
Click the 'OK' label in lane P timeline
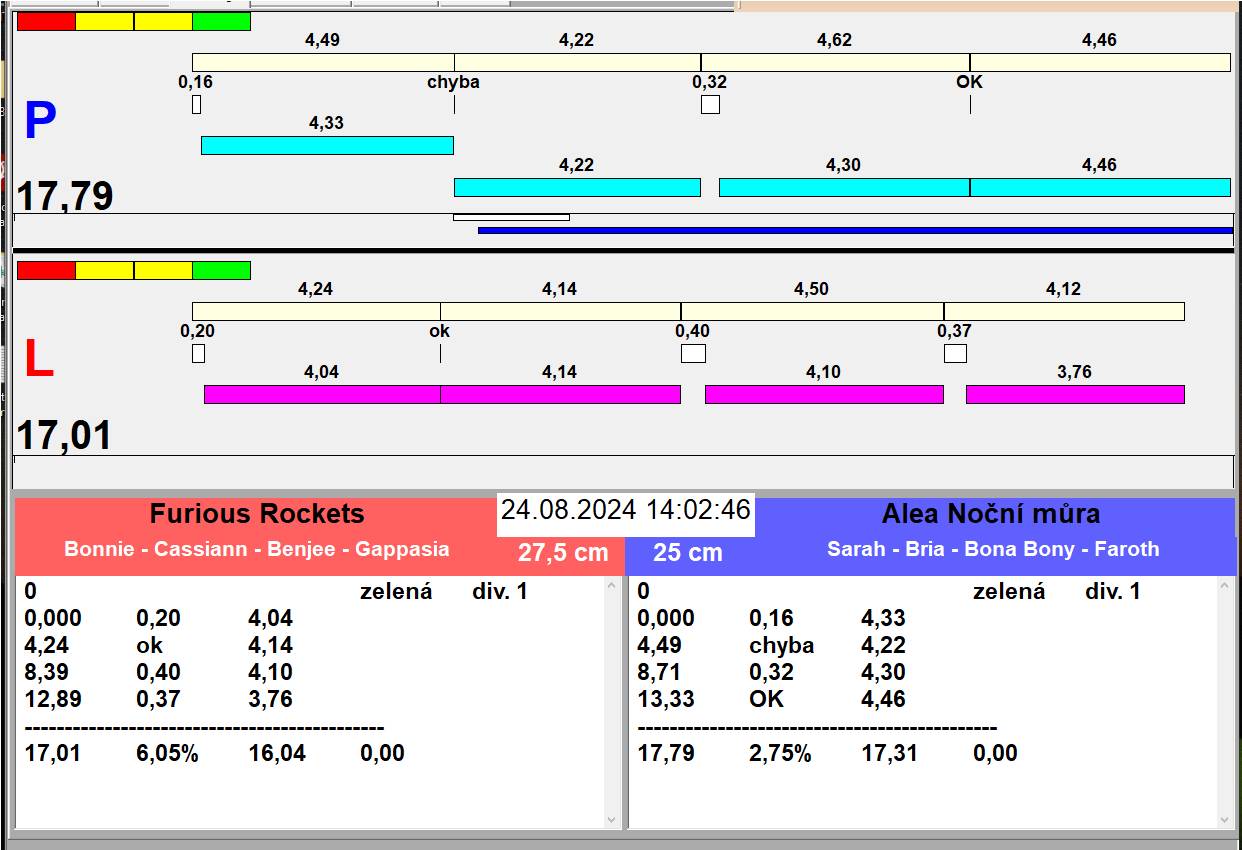(x=970, y=82)
